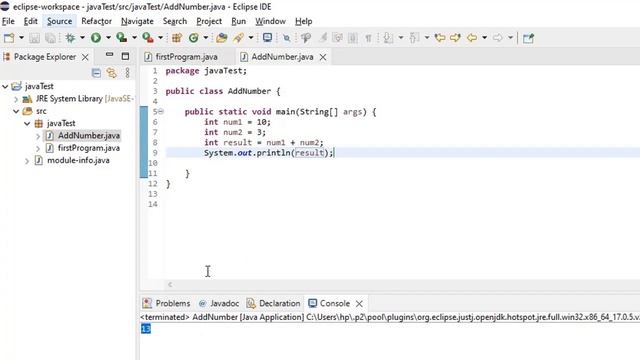Open the Debug dropdown arrow
Viewport: 640px width, 360px height.
[x=82, y=38]
